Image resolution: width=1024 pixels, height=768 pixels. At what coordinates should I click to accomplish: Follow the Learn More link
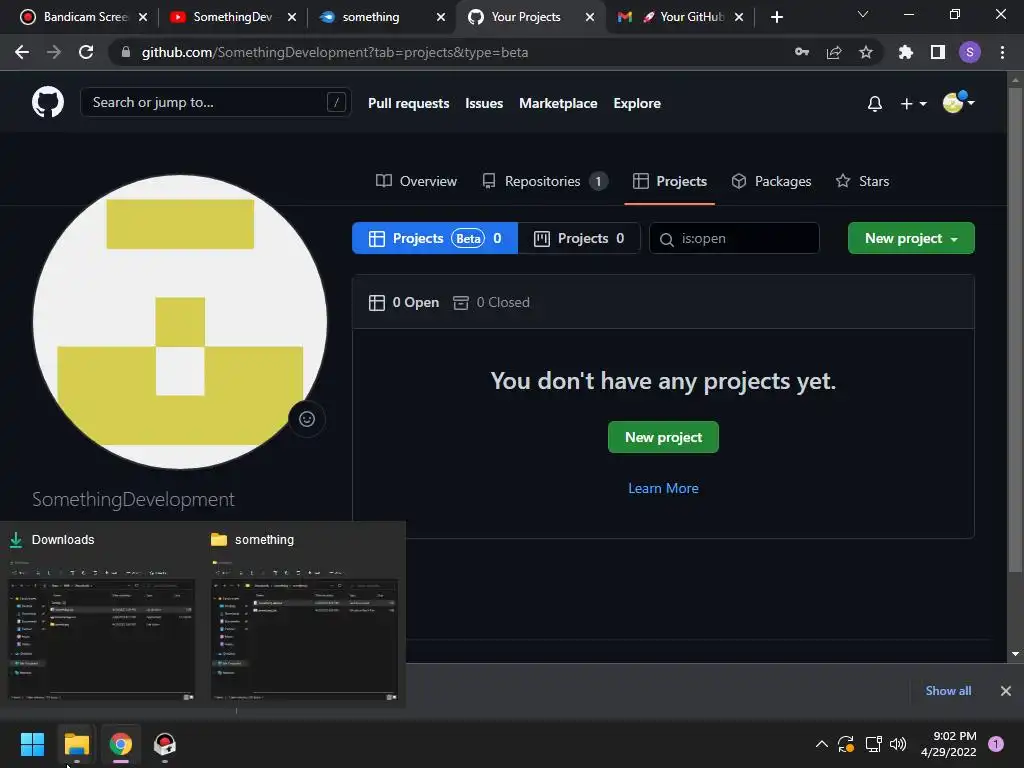point(663,488)
